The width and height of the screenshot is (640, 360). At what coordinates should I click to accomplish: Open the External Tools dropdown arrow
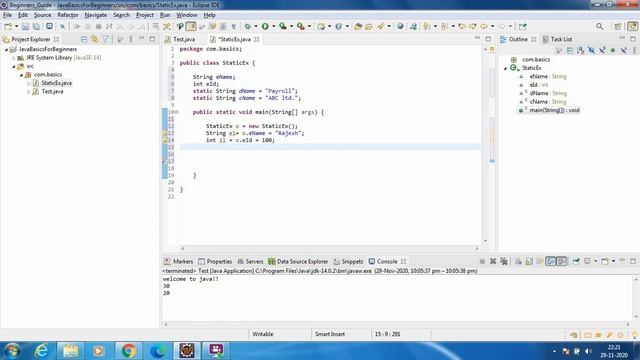pos(309,27)
